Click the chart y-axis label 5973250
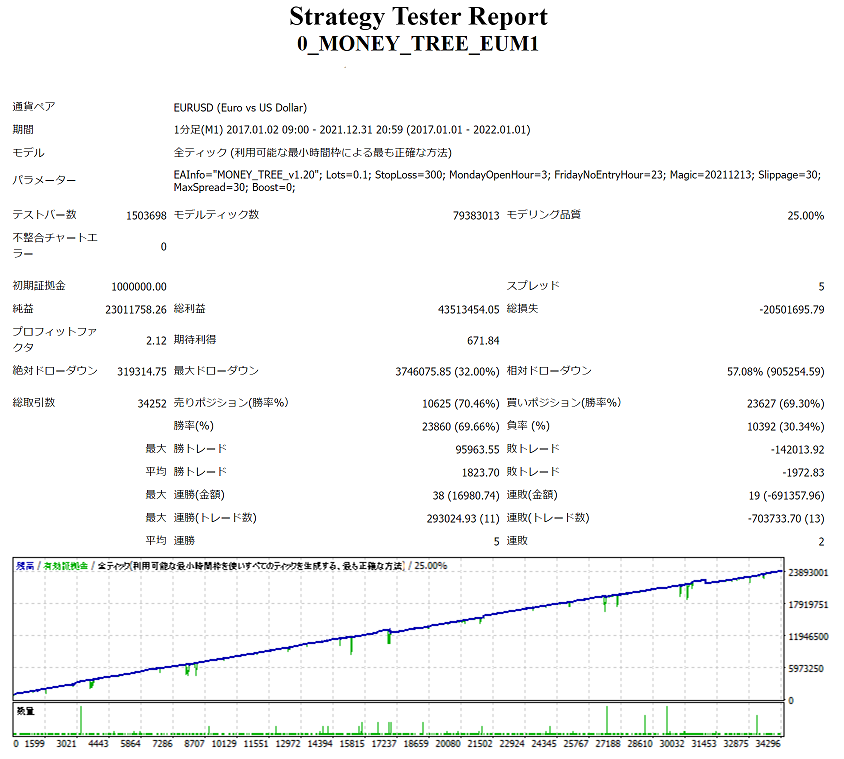Image resolution: width=844 pixels, height=759 pixels. [x=806, y=669]
